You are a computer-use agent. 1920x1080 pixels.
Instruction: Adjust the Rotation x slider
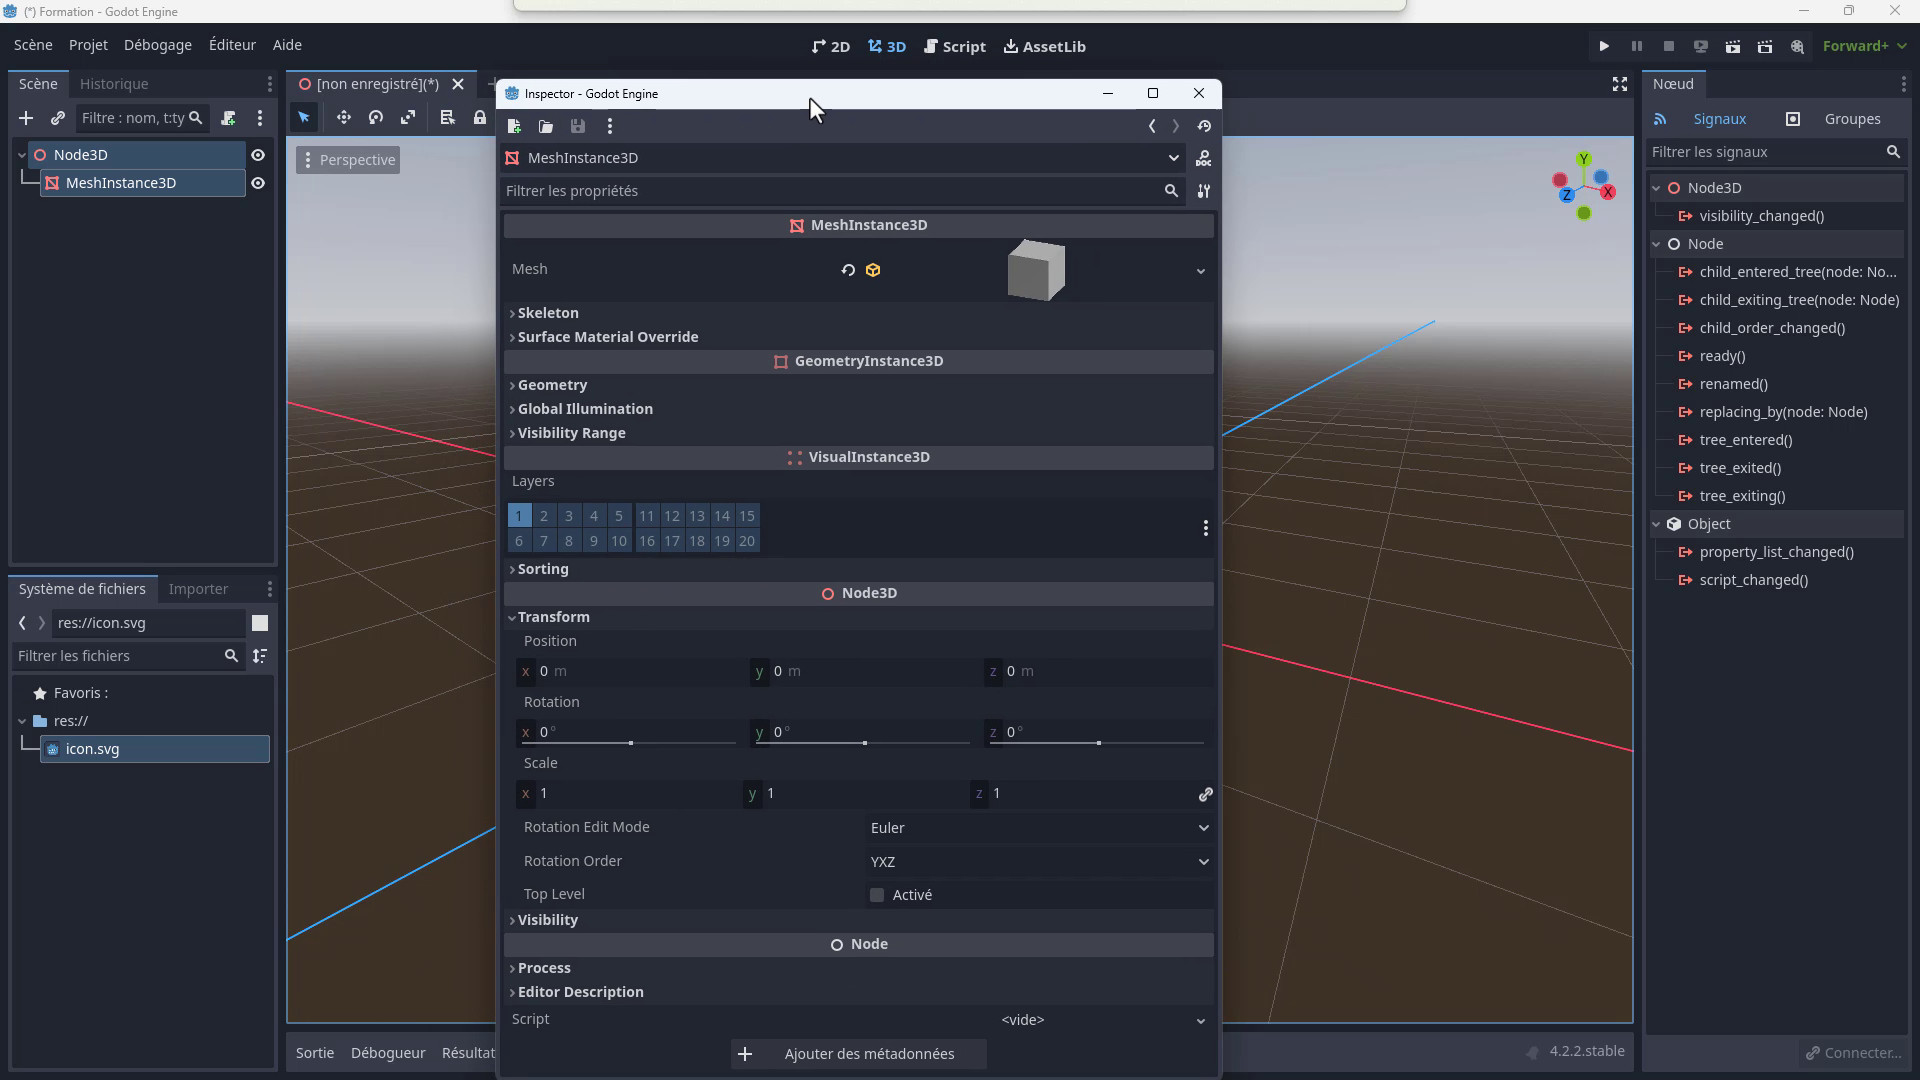630,743
